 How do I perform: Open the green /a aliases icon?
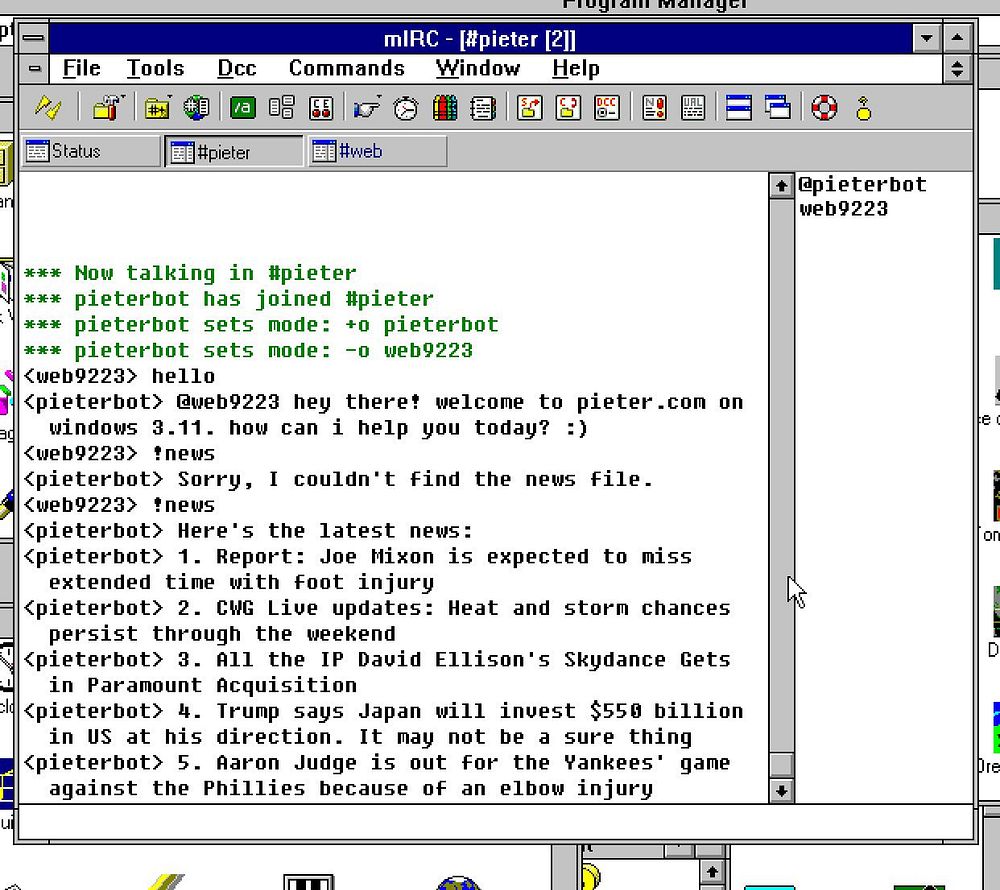(x=243, y=108)
